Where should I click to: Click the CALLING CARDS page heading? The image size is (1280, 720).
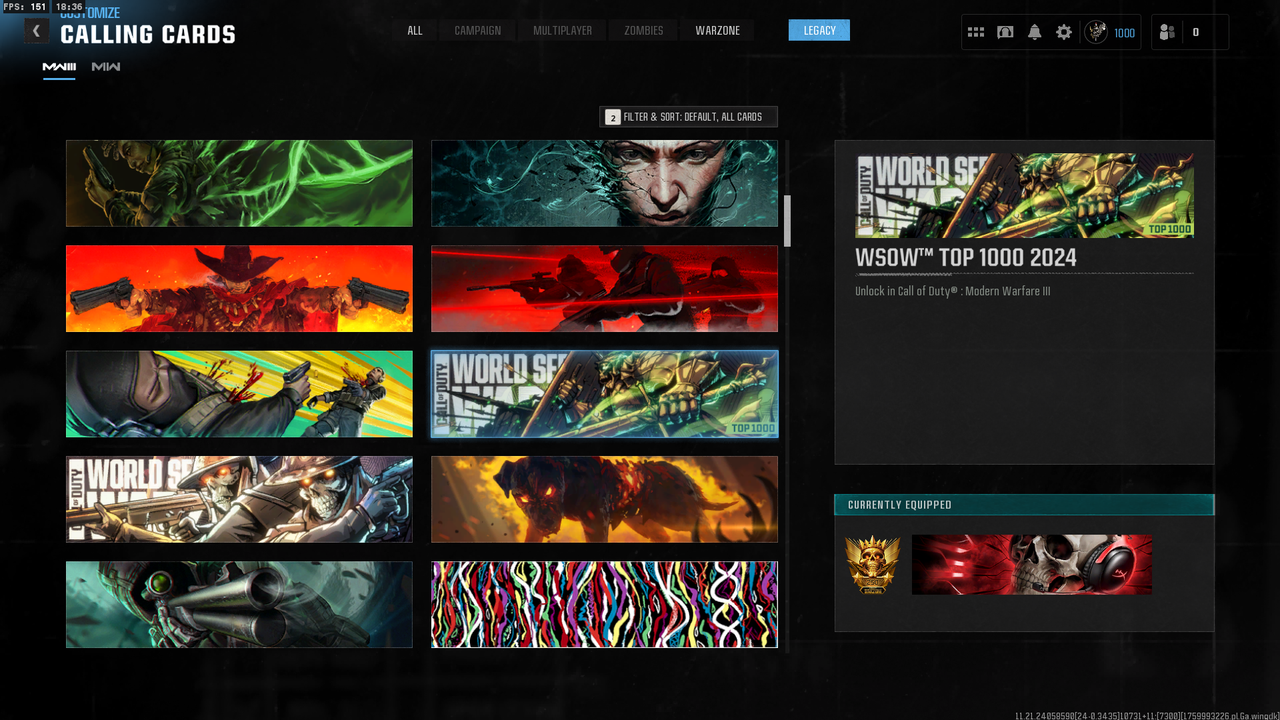[x=148, y=35]
